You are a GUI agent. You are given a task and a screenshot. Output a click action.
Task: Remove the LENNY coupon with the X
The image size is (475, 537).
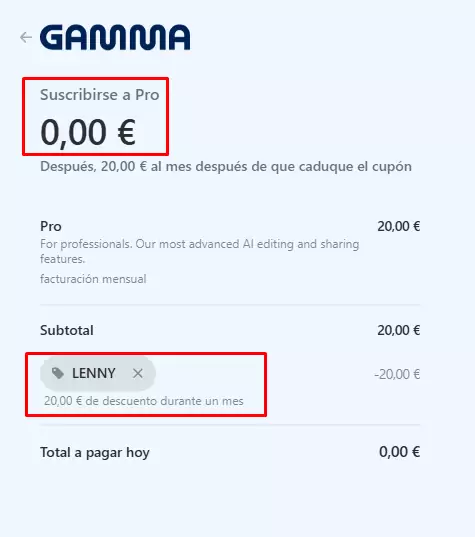click(138, 373)
